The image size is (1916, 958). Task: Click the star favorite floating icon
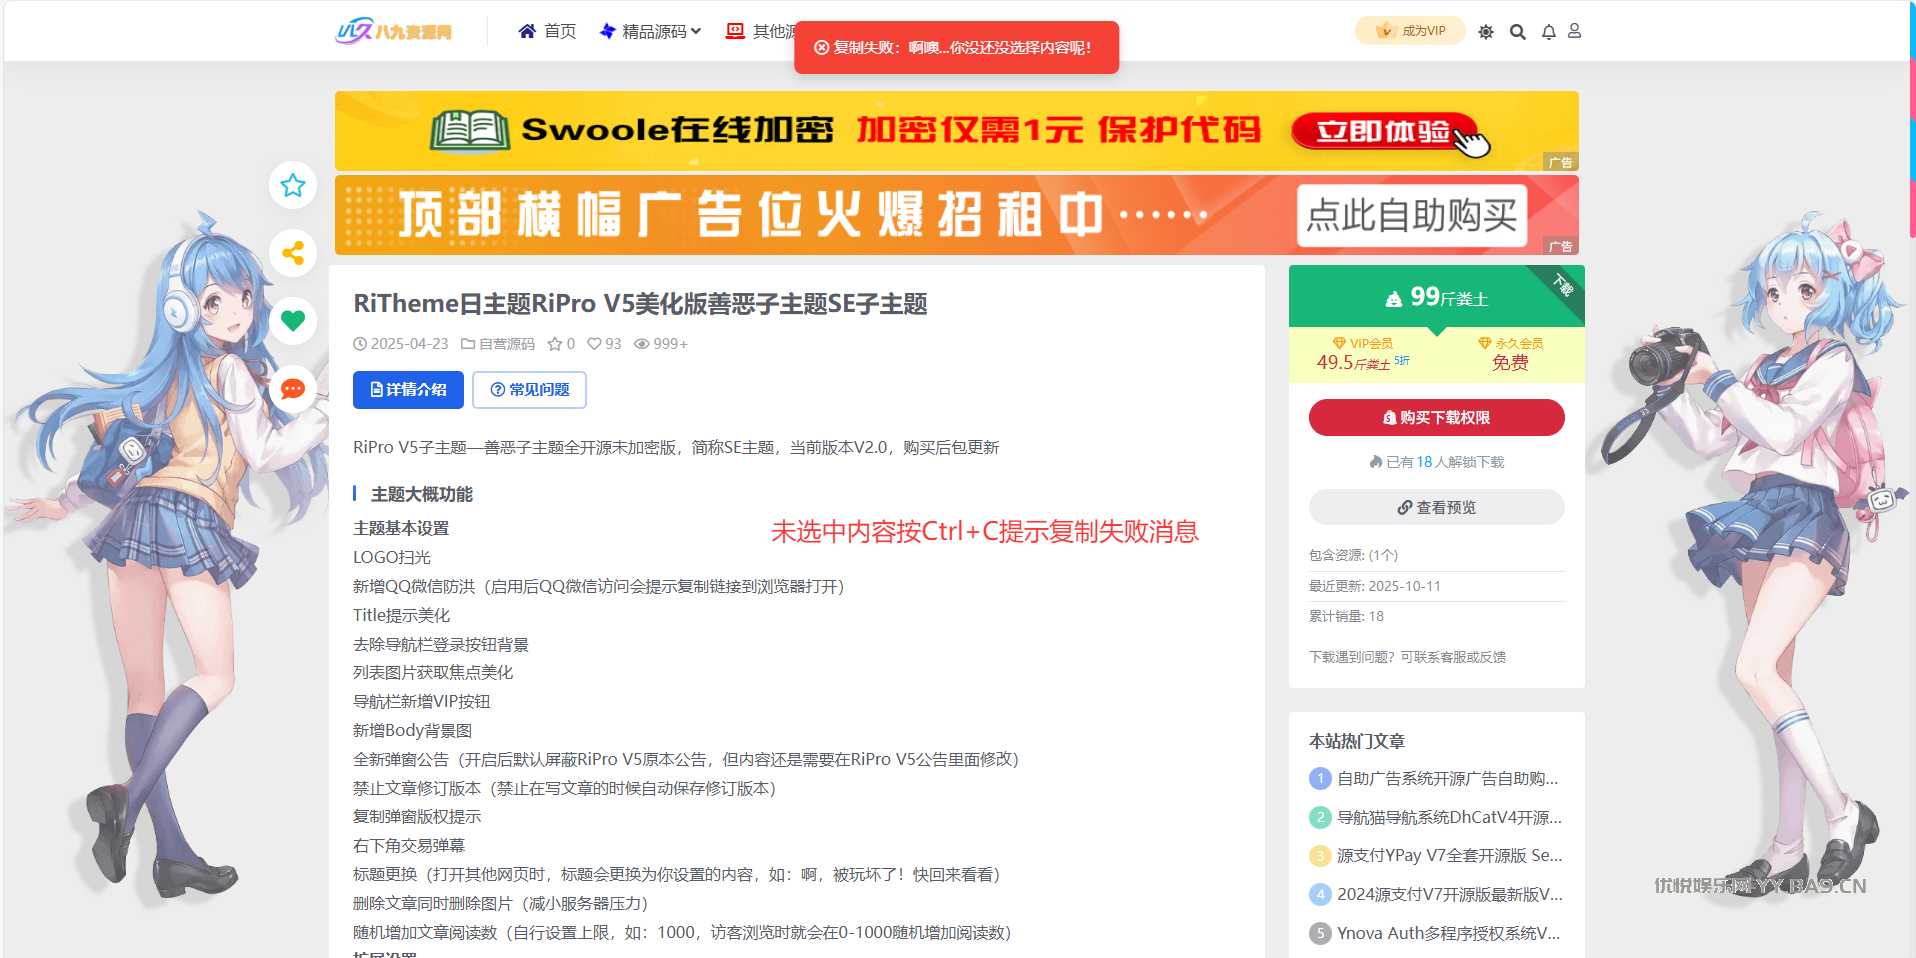[x=292, y=185]
